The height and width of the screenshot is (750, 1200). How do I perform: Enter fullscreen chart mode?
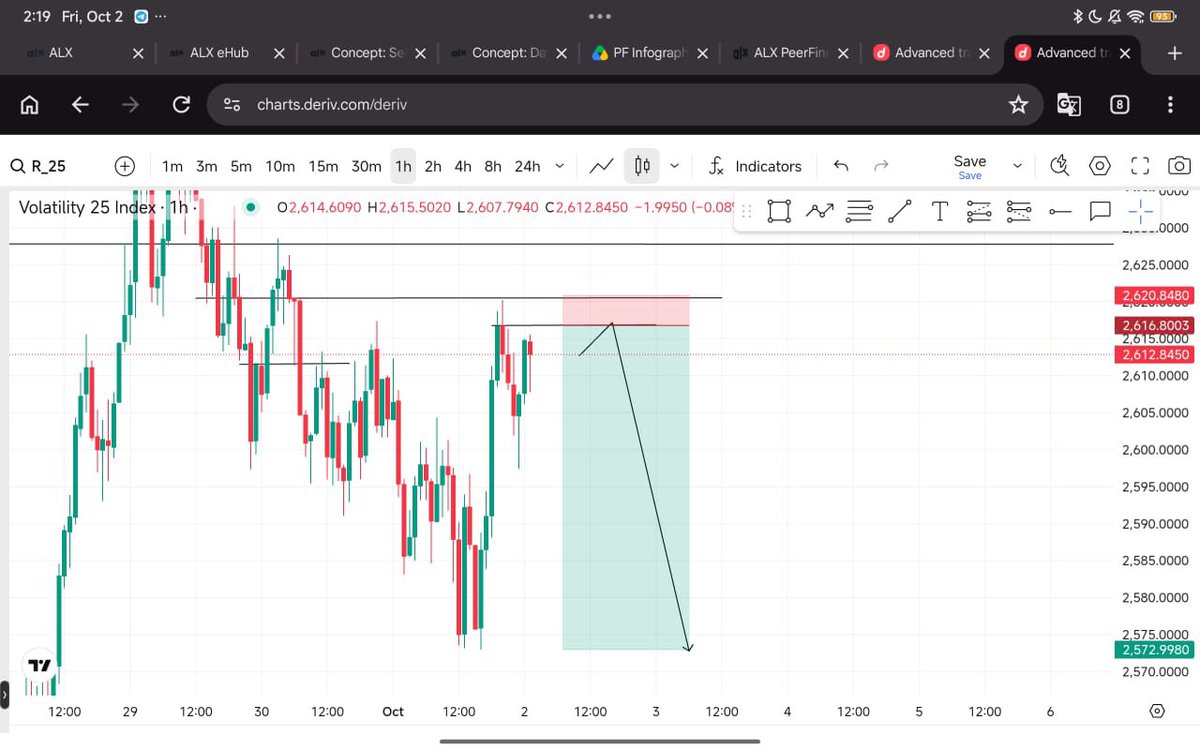click(x=1140, y=166)
